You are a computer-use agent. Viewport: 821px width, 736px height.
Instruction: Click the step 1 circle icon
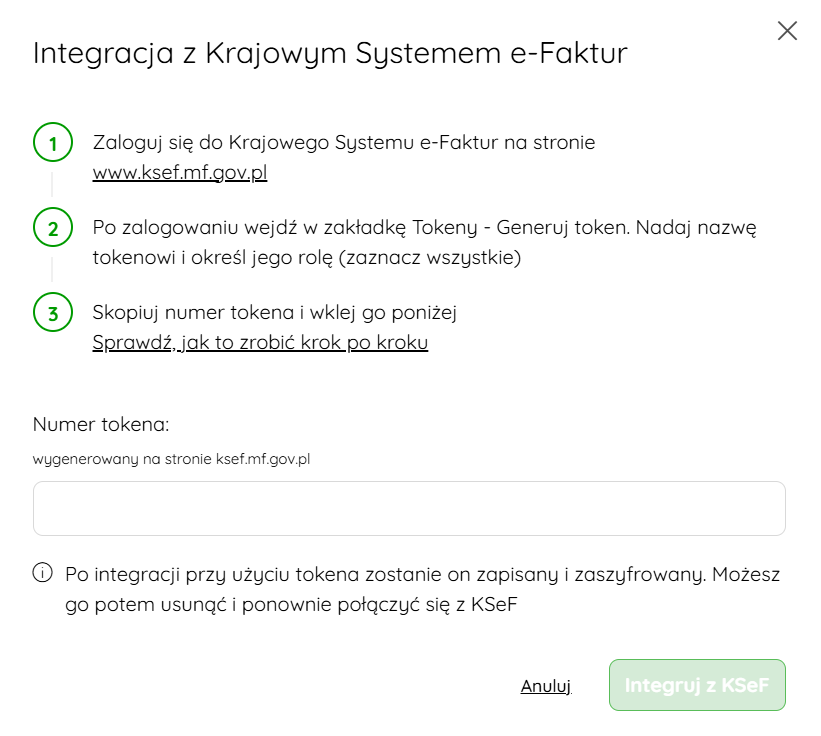click(53, 143)
